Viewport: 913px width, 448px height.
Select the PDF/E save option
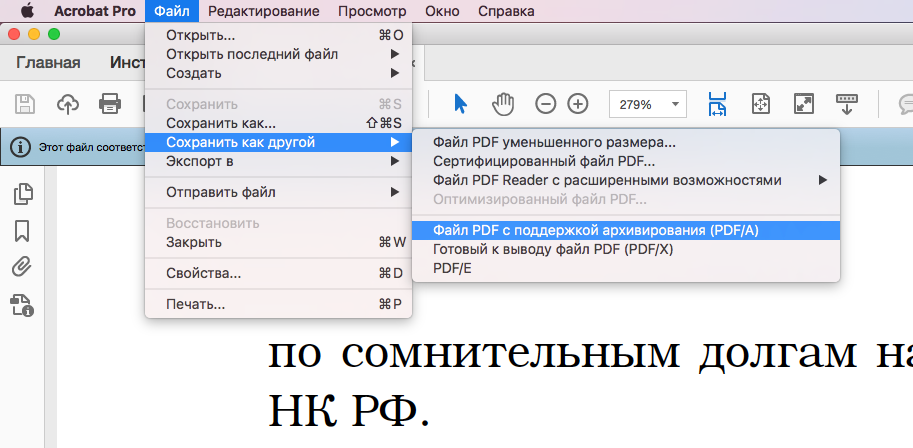pos(626,269)
